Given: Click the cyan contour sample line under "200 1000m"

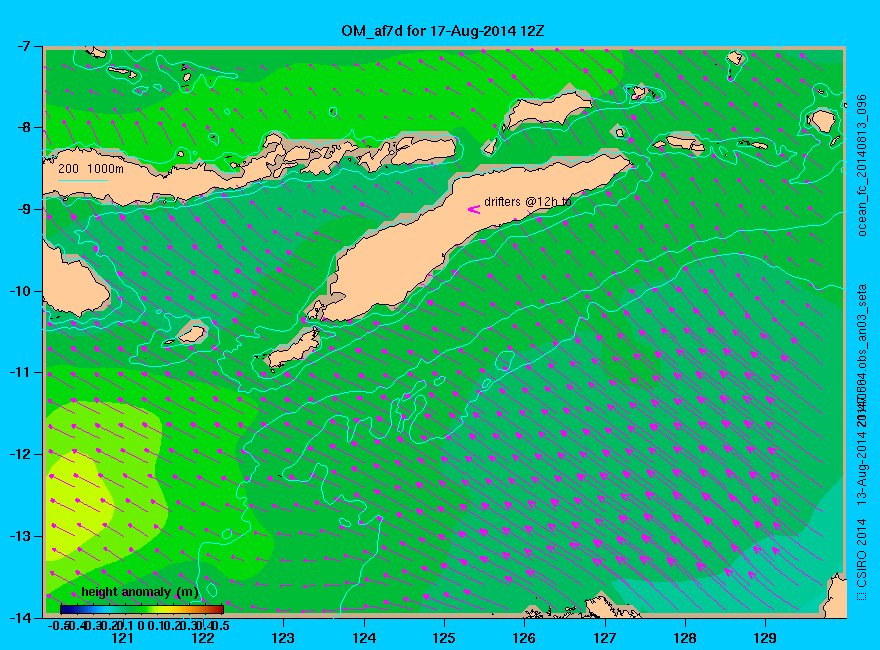Looking at the screenshot, I should tap(82, 180).
